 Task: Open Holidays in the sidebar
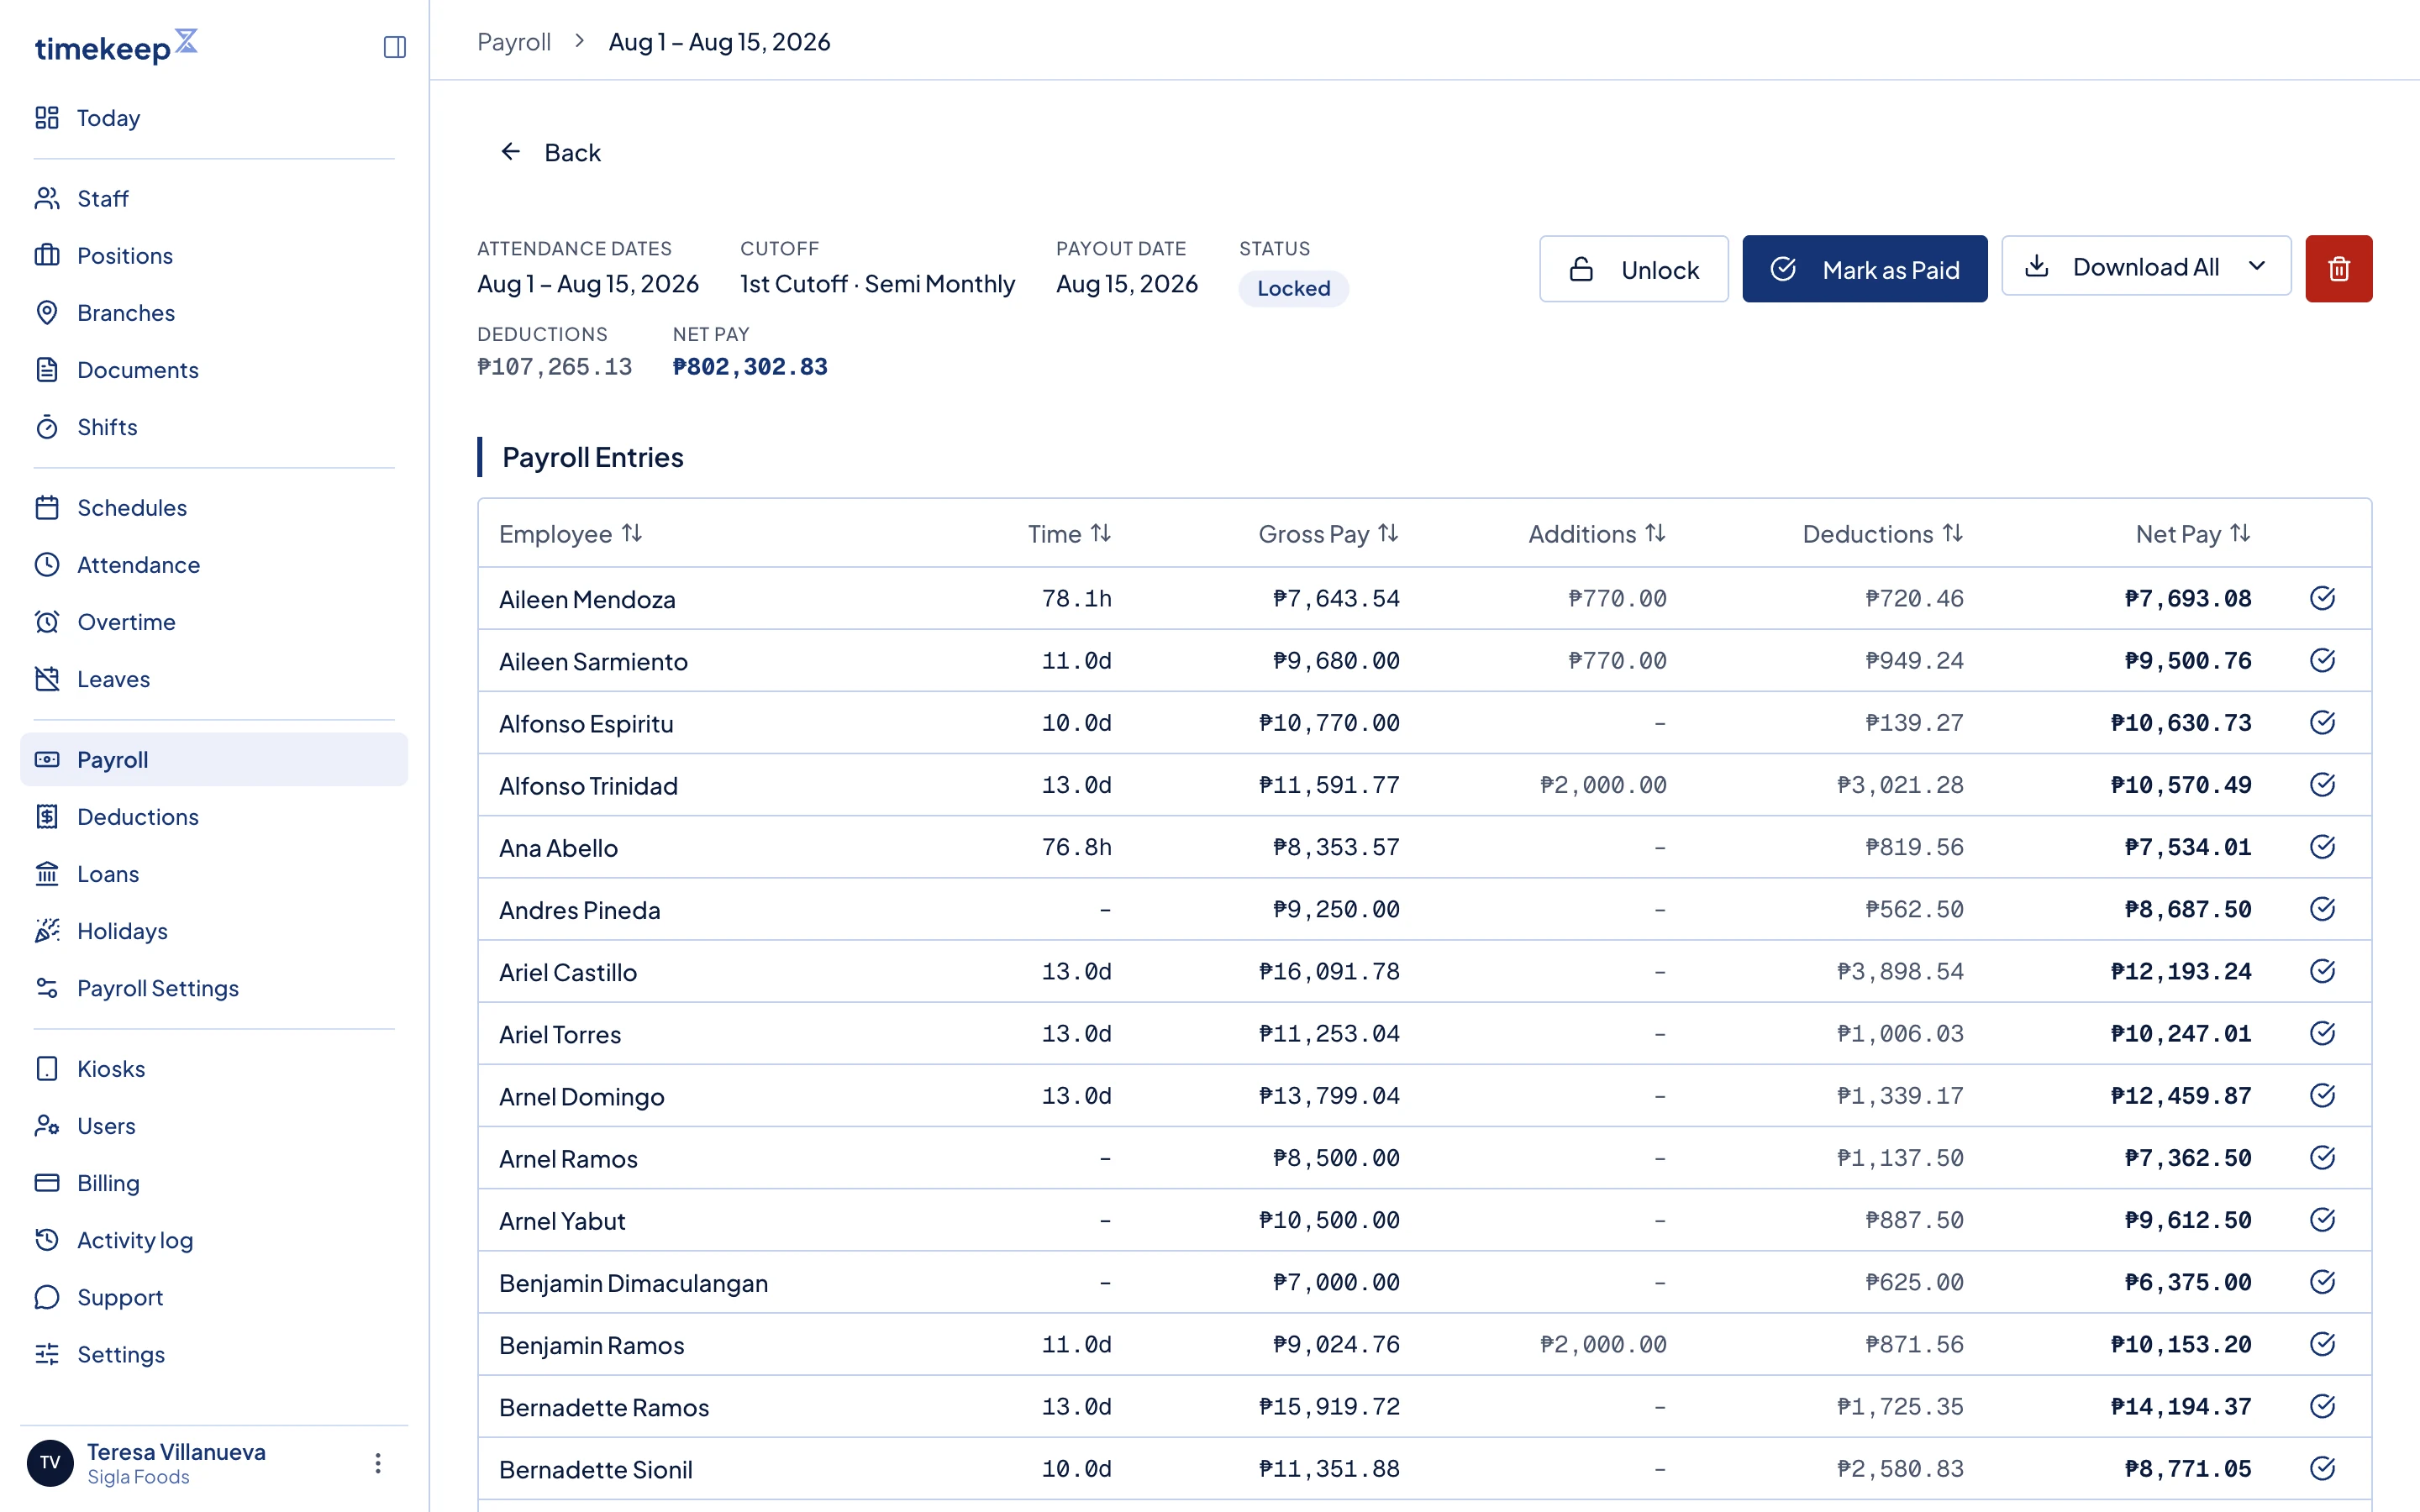coord(214,931)
